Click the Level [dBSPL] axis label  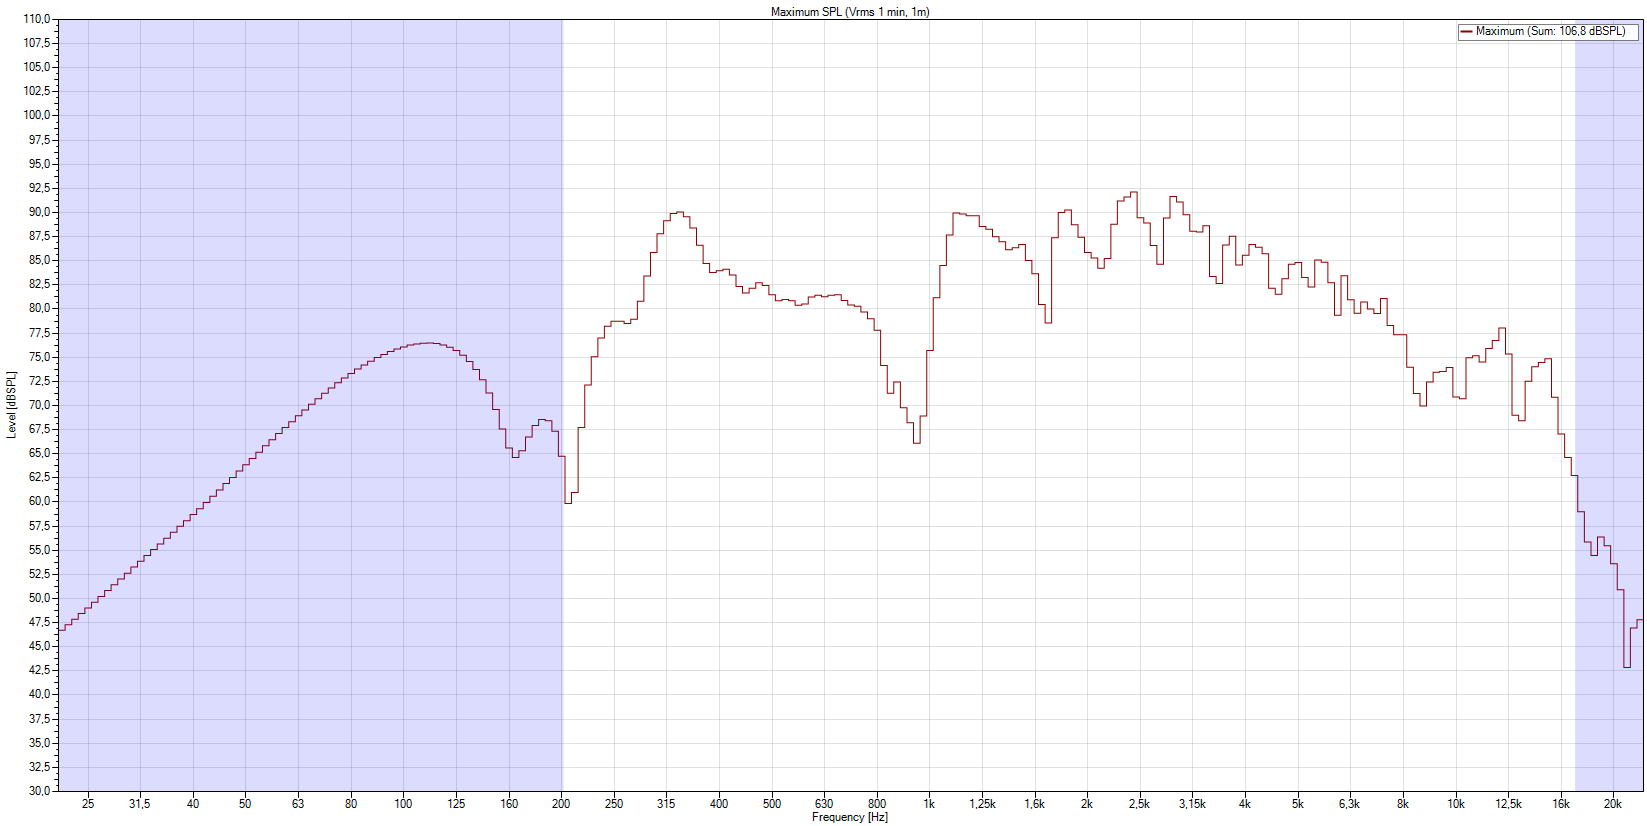click(x=12, y=405)
